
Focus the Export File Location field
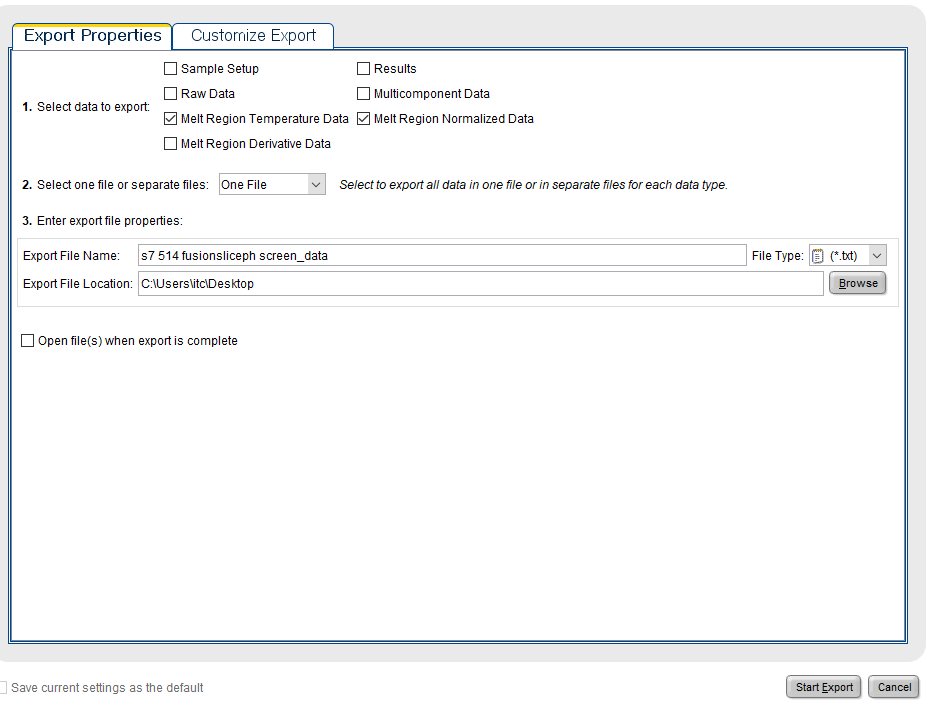tap(480, 284)
